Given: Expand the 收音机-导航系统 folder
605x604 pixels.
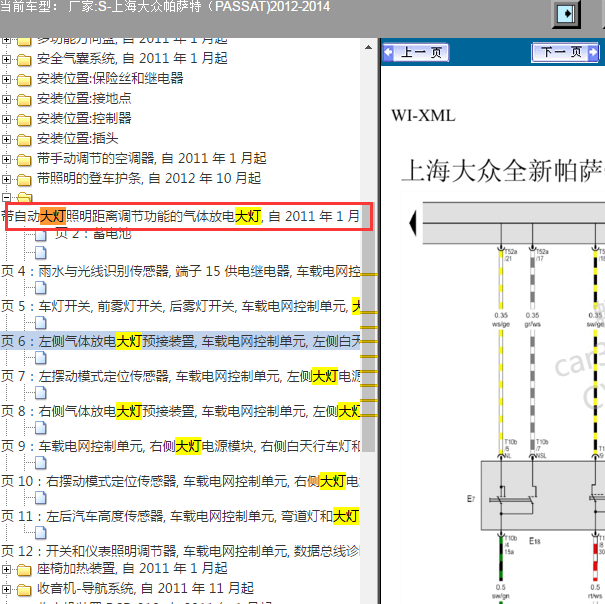Looking at the screenshot, I should click(6, 589).
